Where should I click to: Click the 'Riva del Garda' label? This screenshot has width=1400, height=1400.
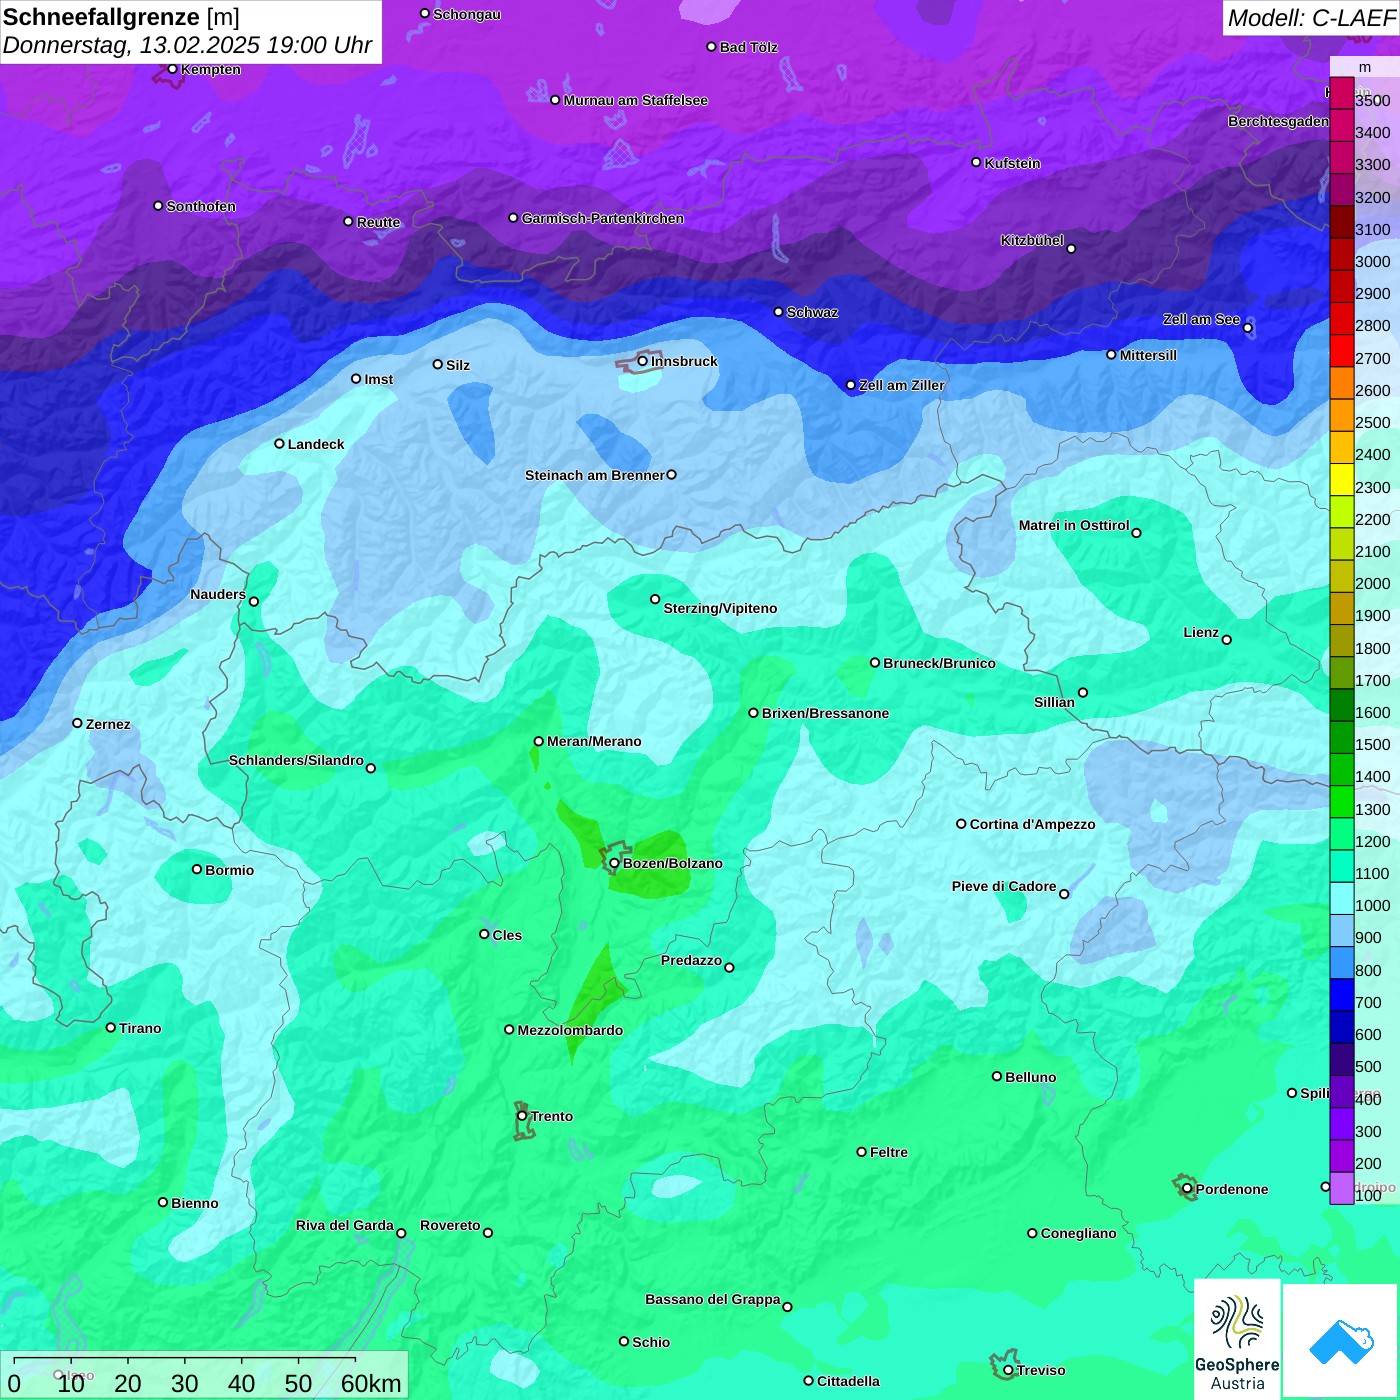345,1225
